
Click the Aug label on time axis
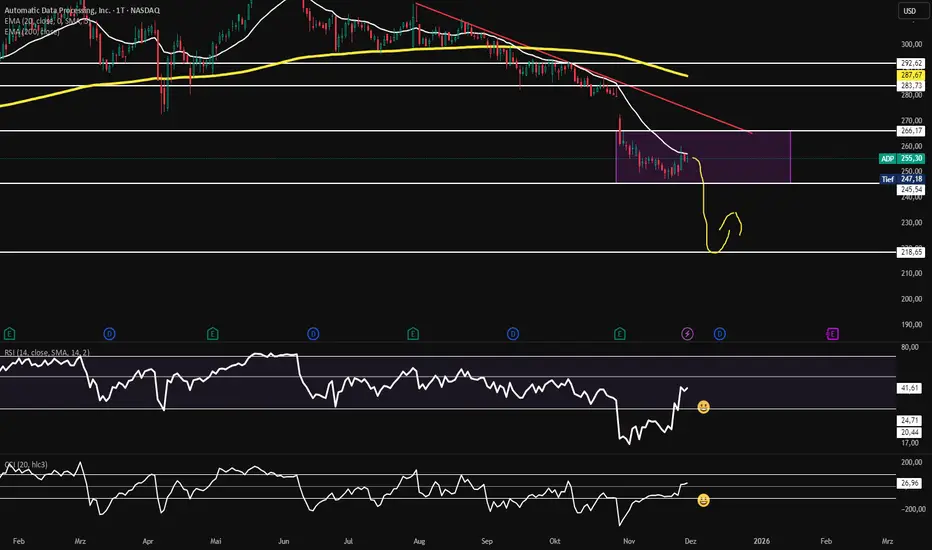coord(419,541)
